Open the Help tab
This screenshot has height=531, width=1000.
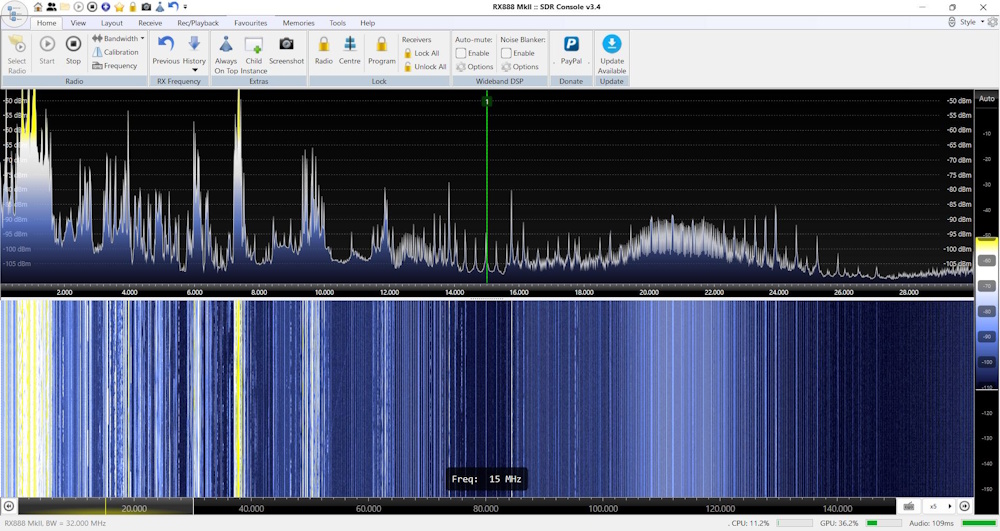pos(367,23)
